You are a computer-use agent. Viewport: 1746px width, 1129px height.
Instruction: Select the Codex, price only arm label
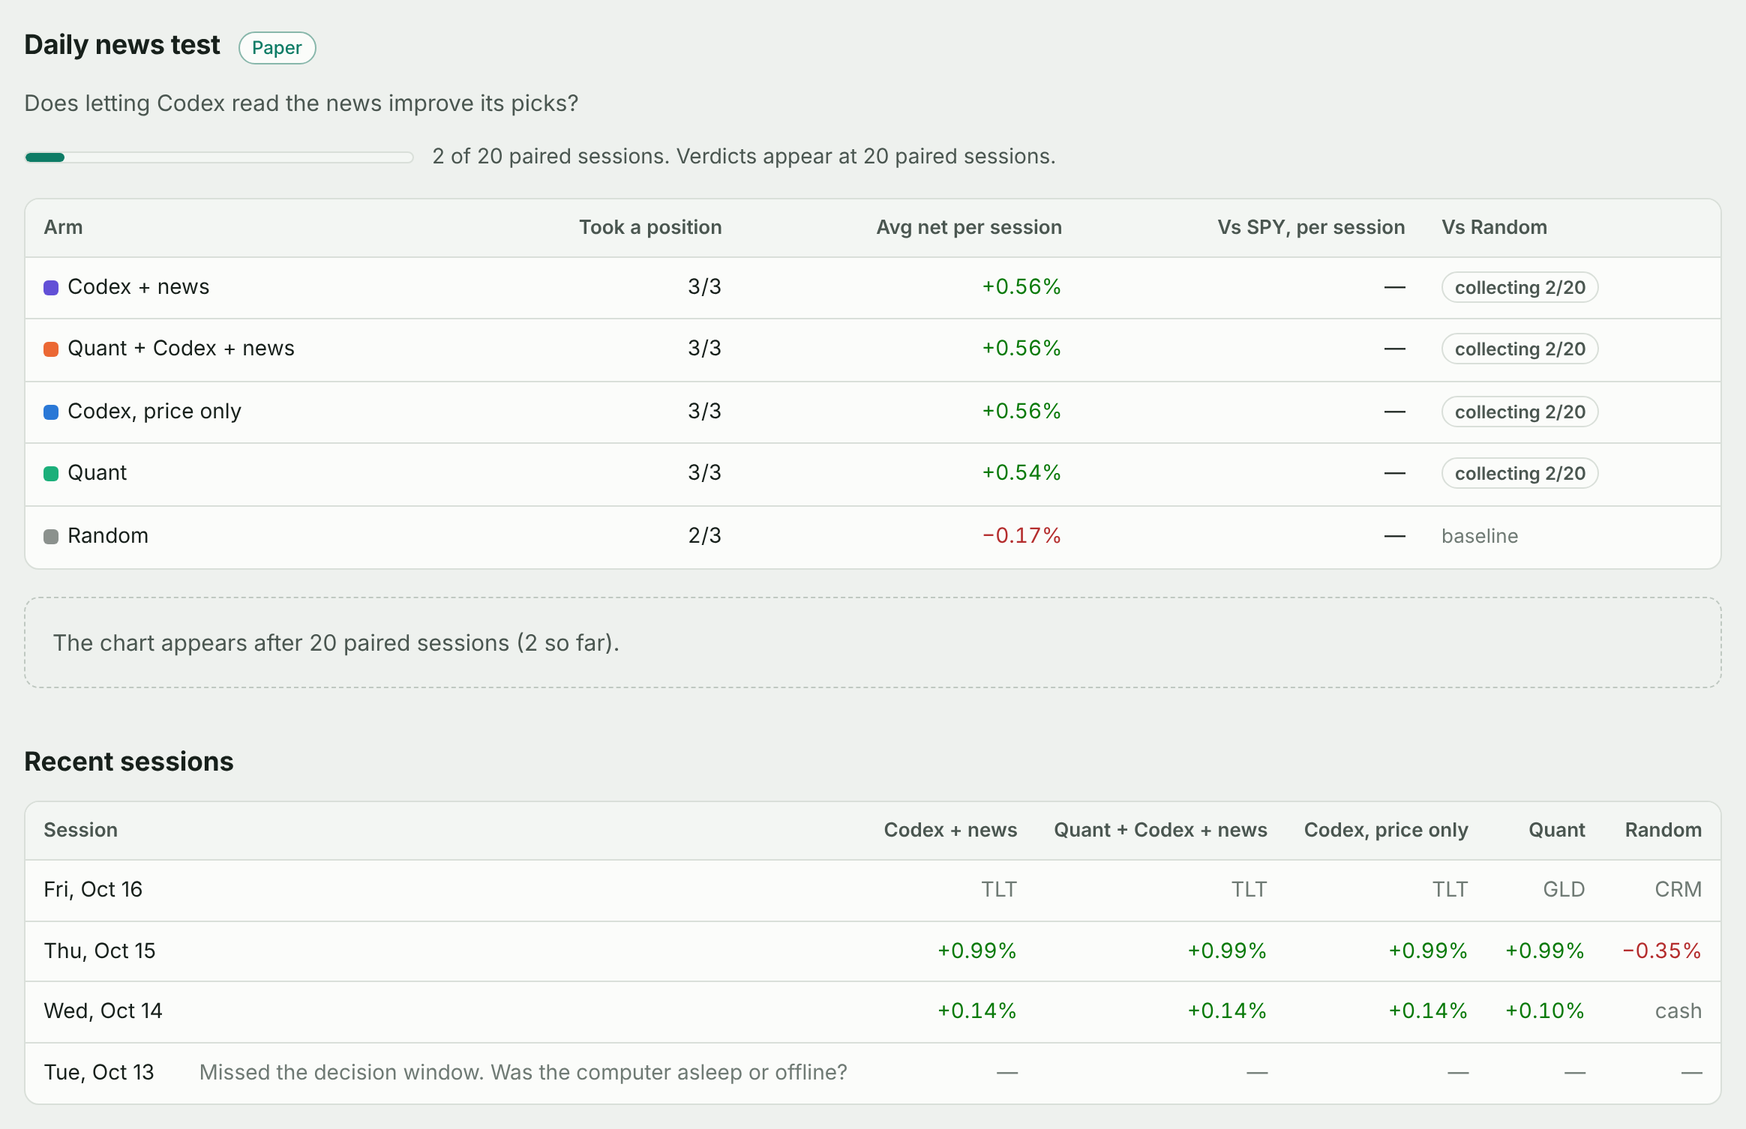coord(154,411)
